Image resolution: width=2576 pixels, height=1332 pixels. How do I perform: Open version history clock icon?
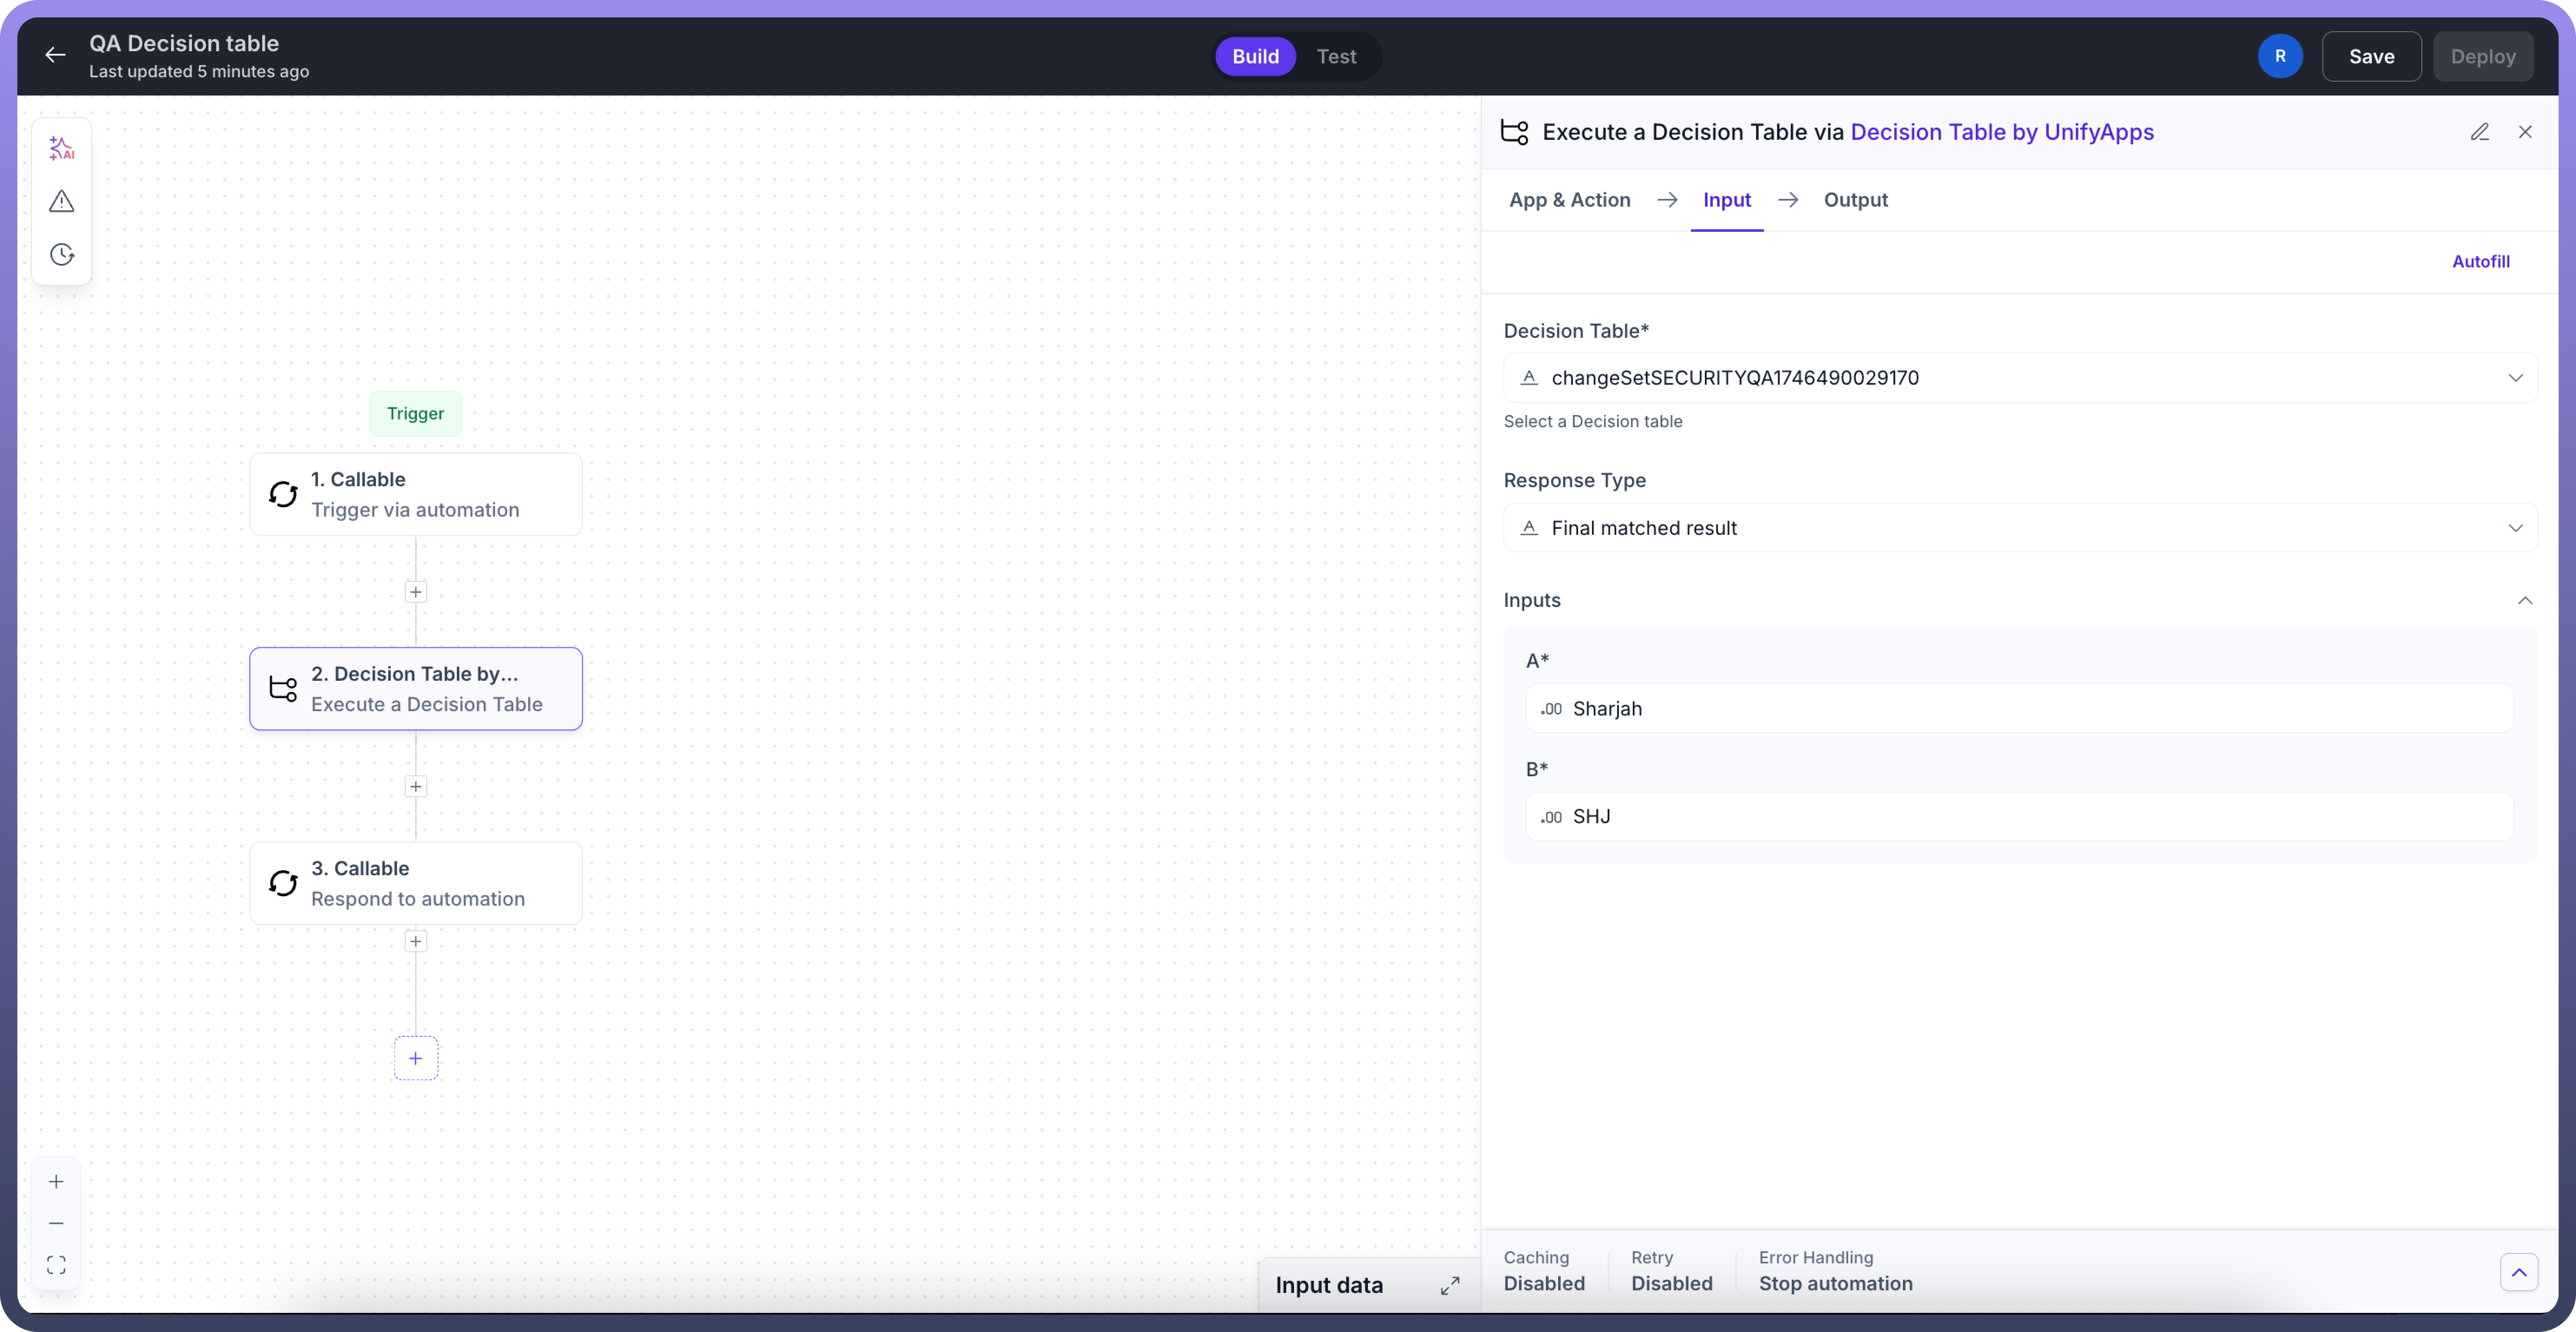pyautogui.click(x=62, y=254)
